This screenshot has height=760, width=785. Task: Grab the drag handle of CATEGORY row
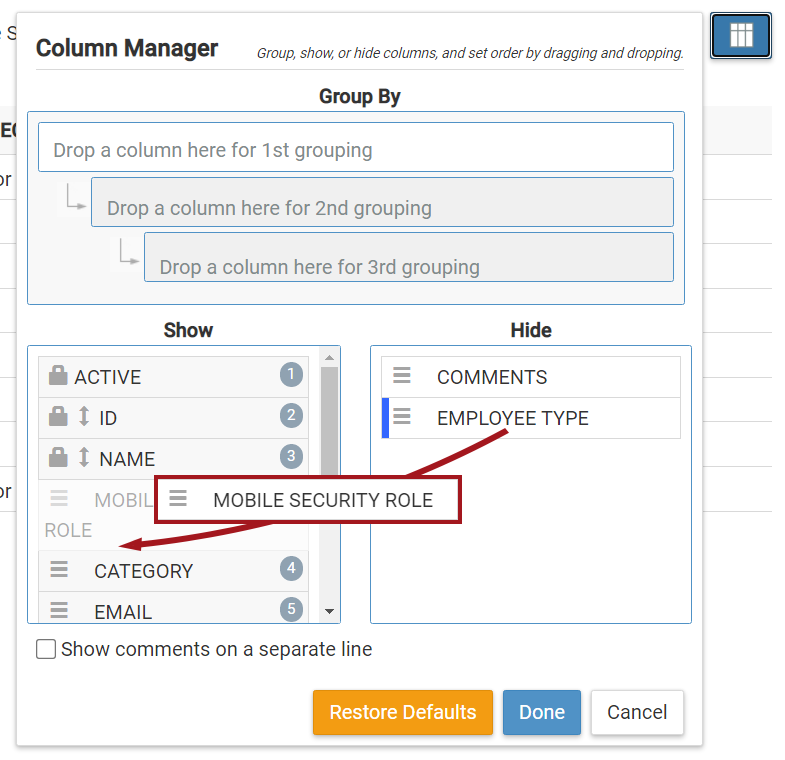59,569
